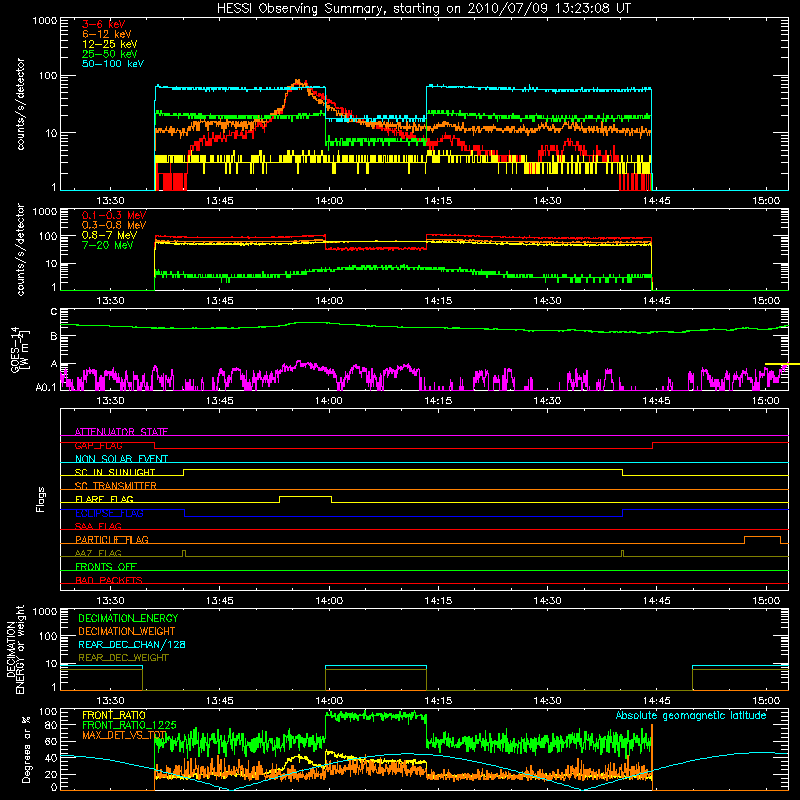Select the Absolute geomagnetic latitude label
Screen dimensions: 800x800
click(x=691, y=716)
